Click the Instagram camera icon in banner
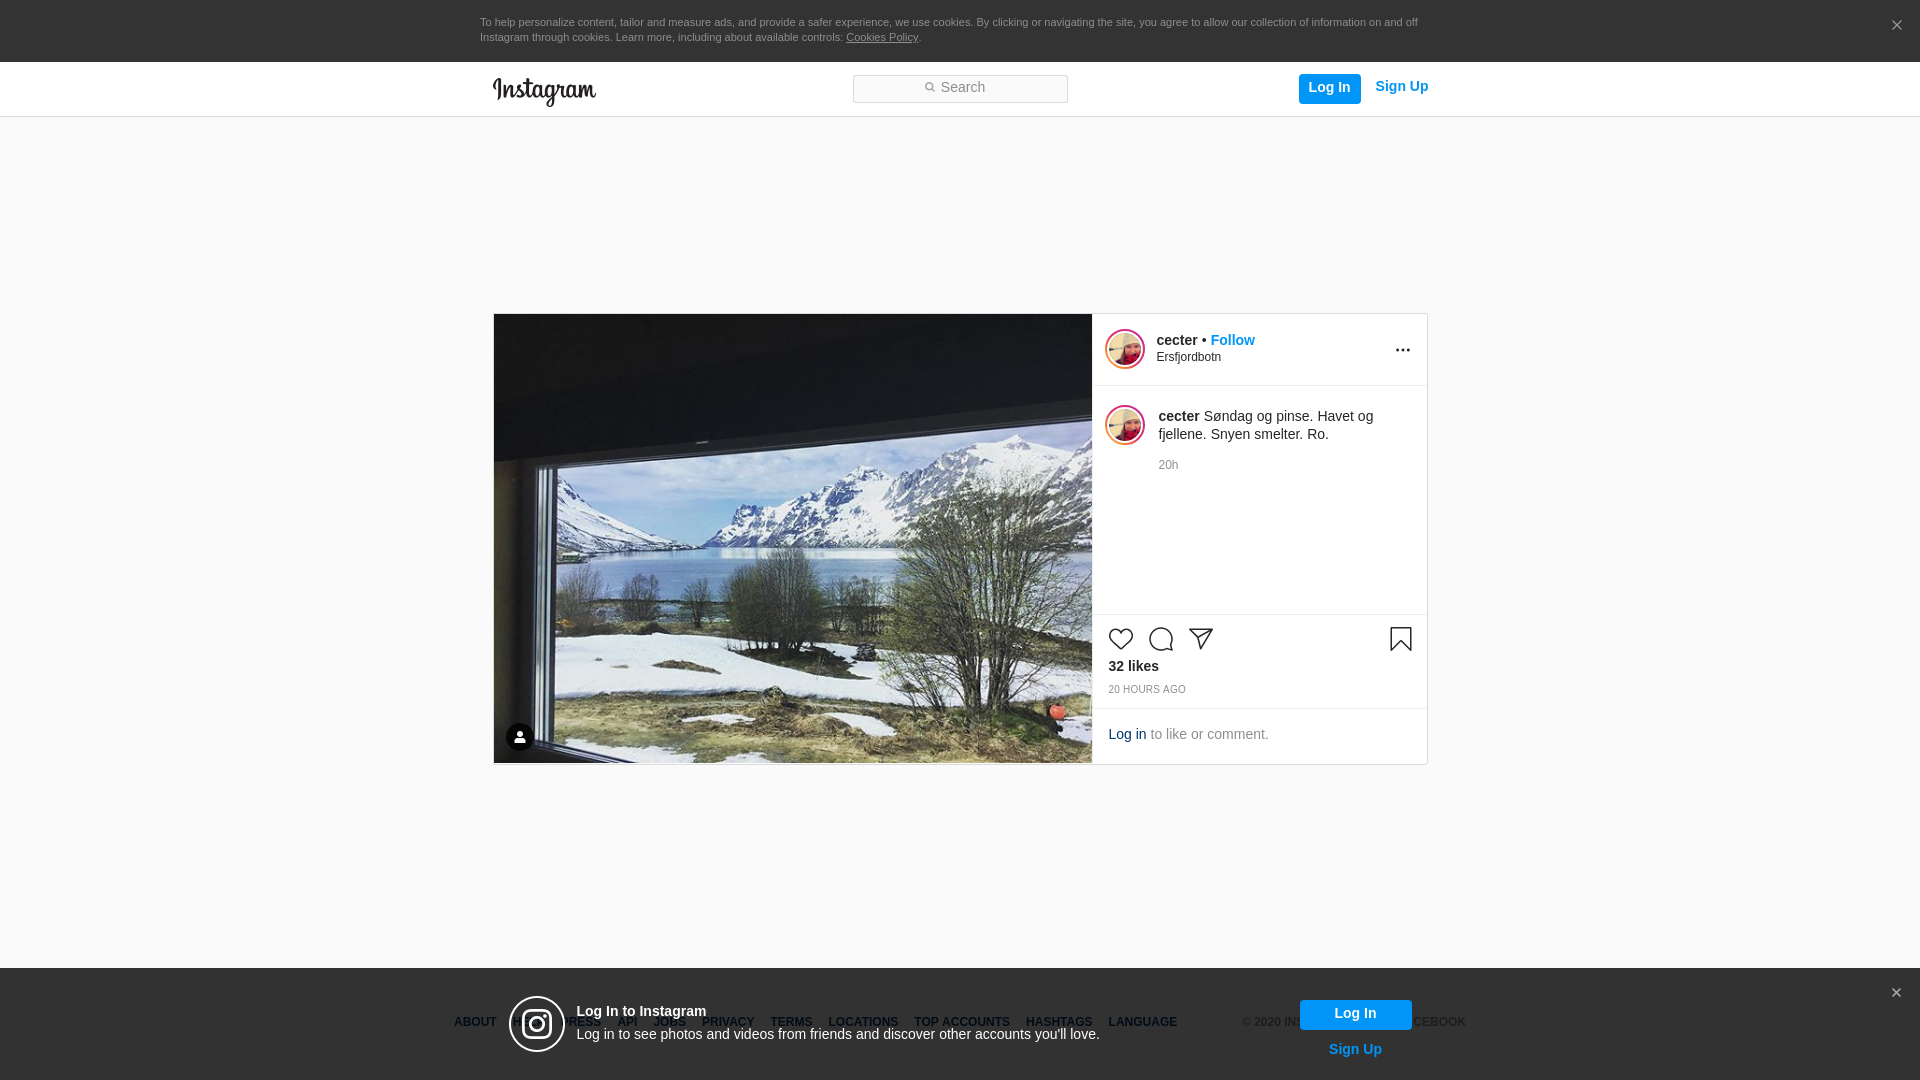The image size is (1920, 1080). click(x=537, y=1024)
